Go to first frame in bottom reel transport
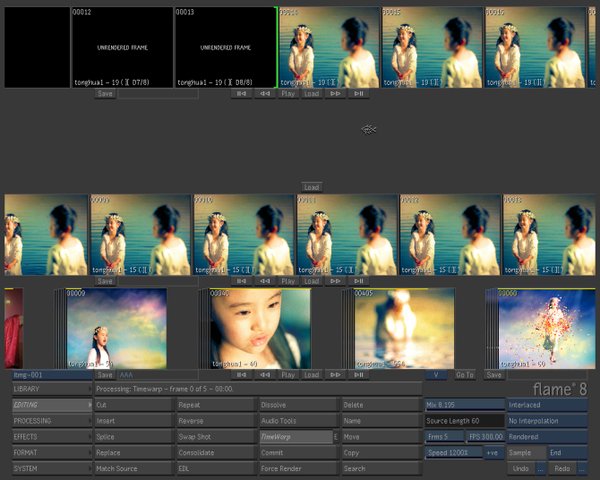Image resolution: width=600 pixels, height=480 pixels. (x=240, y=375)
